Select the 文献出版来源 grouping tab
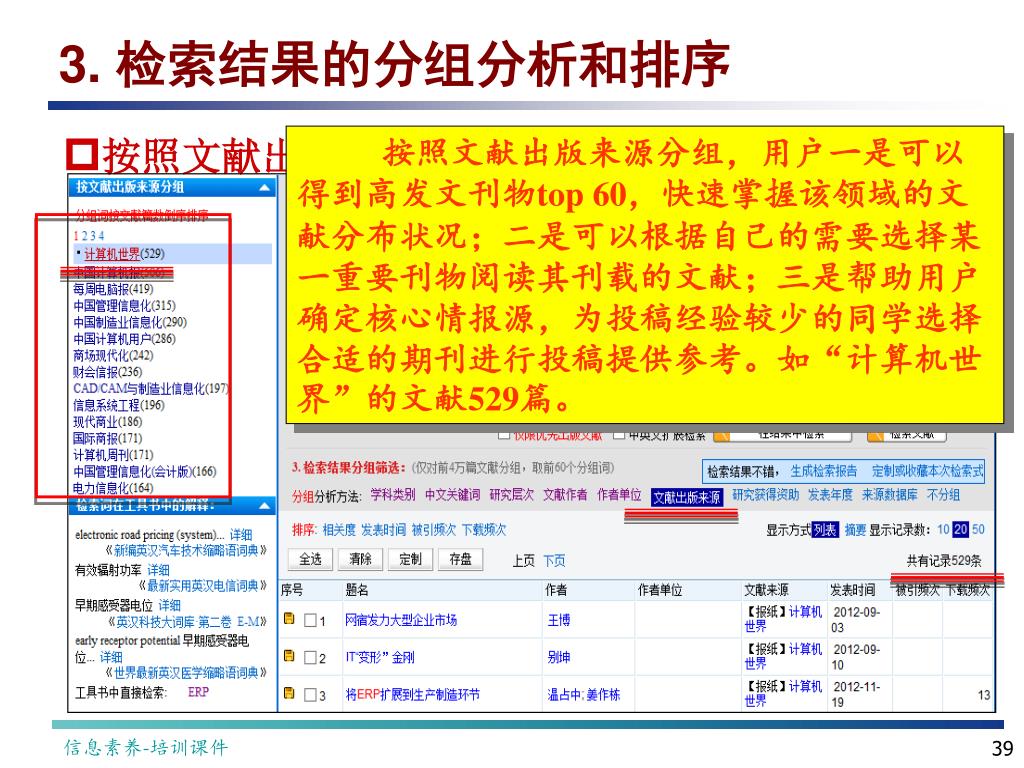The width and height of the screenshot is (1024, 768). click(x=686, y=498)
